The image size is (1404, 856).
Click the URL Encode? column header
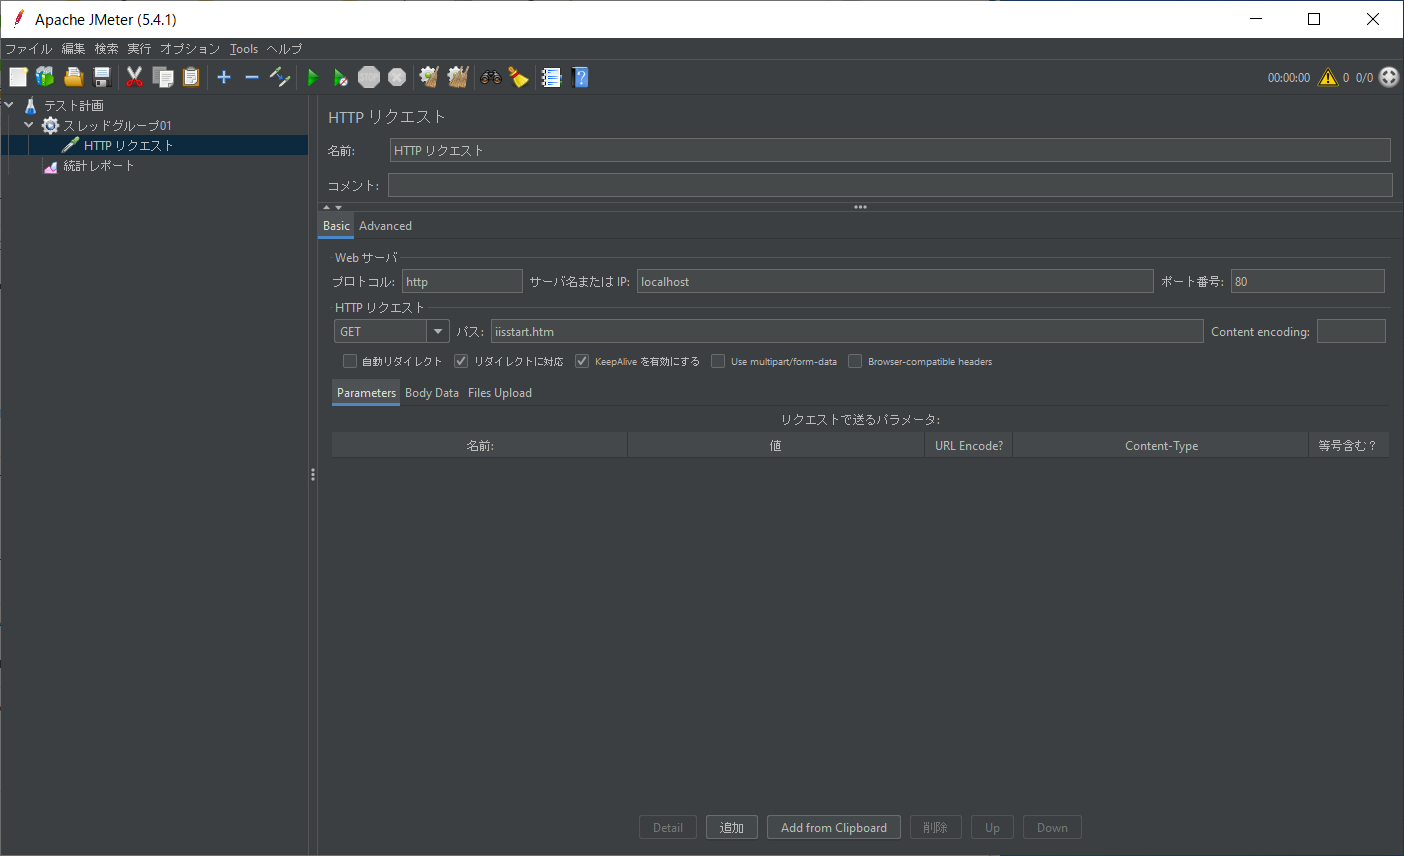point(969,445)
